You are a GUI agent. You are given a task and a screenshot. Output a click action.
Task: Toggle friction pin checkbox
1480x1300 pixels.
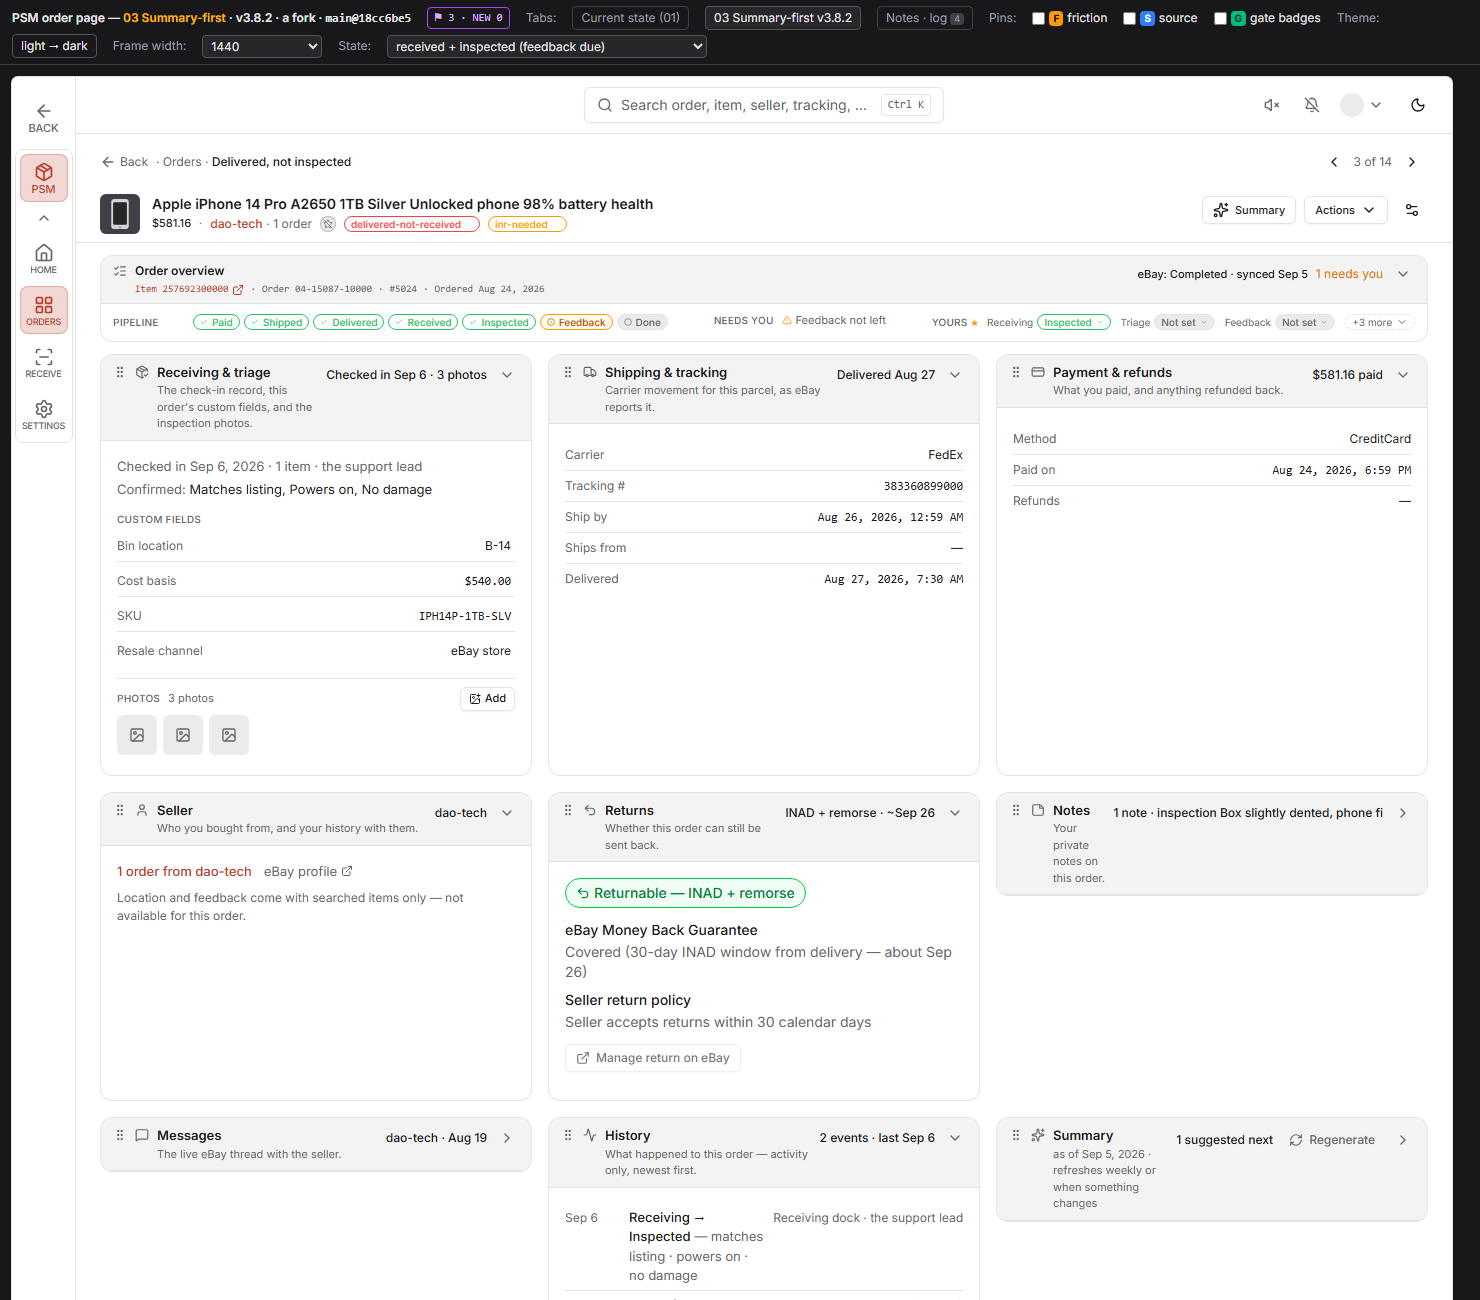pos(1038,18)
